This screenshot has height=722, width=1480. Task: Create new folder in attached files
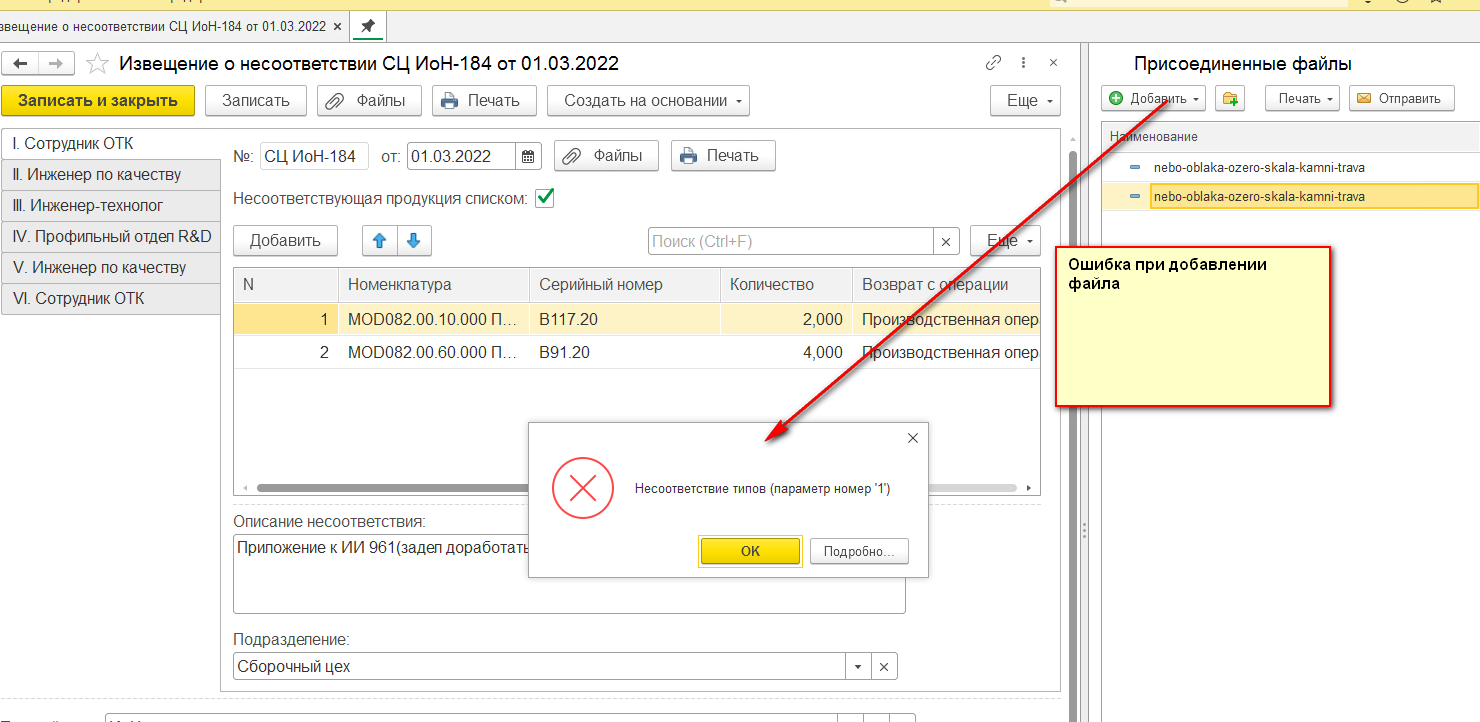tap(1230, 98)
